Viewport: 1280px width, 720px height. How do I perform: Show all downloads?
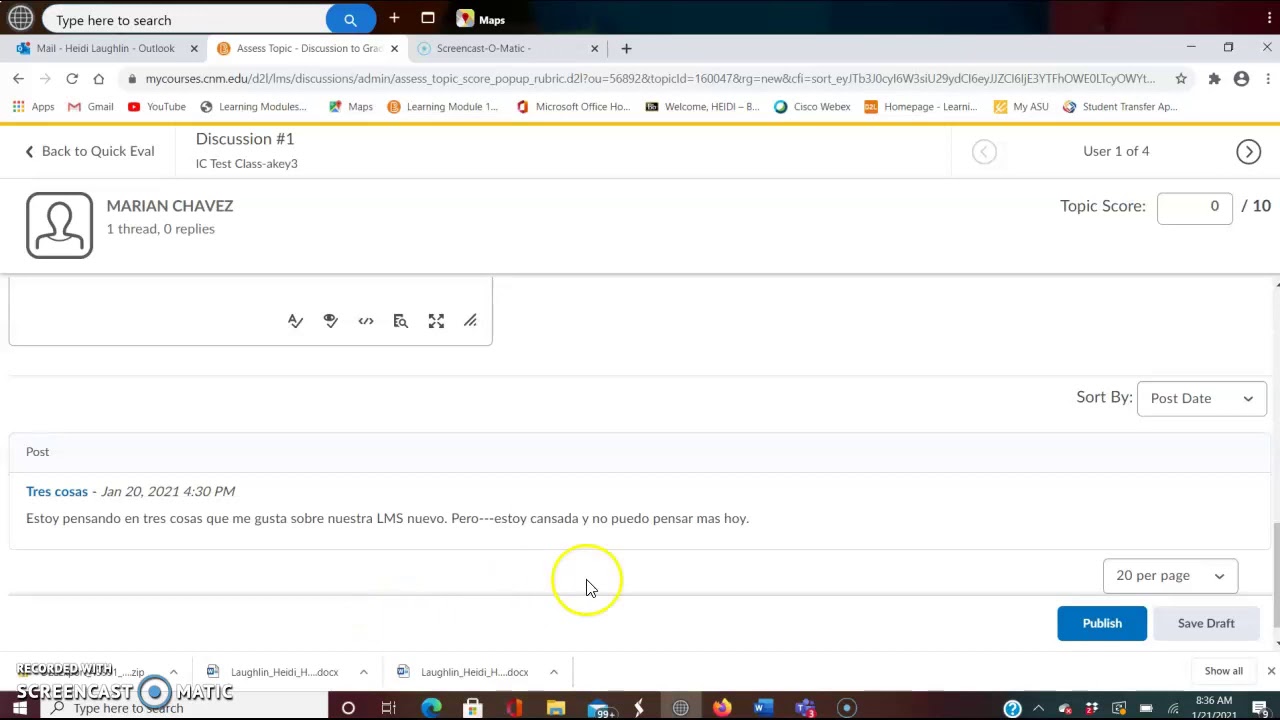pos(1223,672)
